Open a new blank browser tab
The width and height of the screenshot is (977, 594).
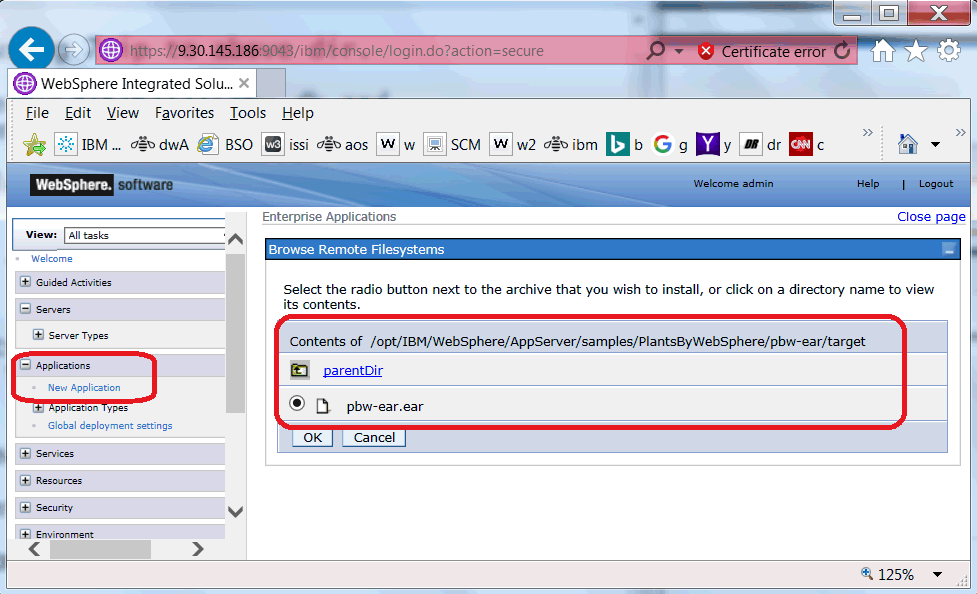[271, 83]
